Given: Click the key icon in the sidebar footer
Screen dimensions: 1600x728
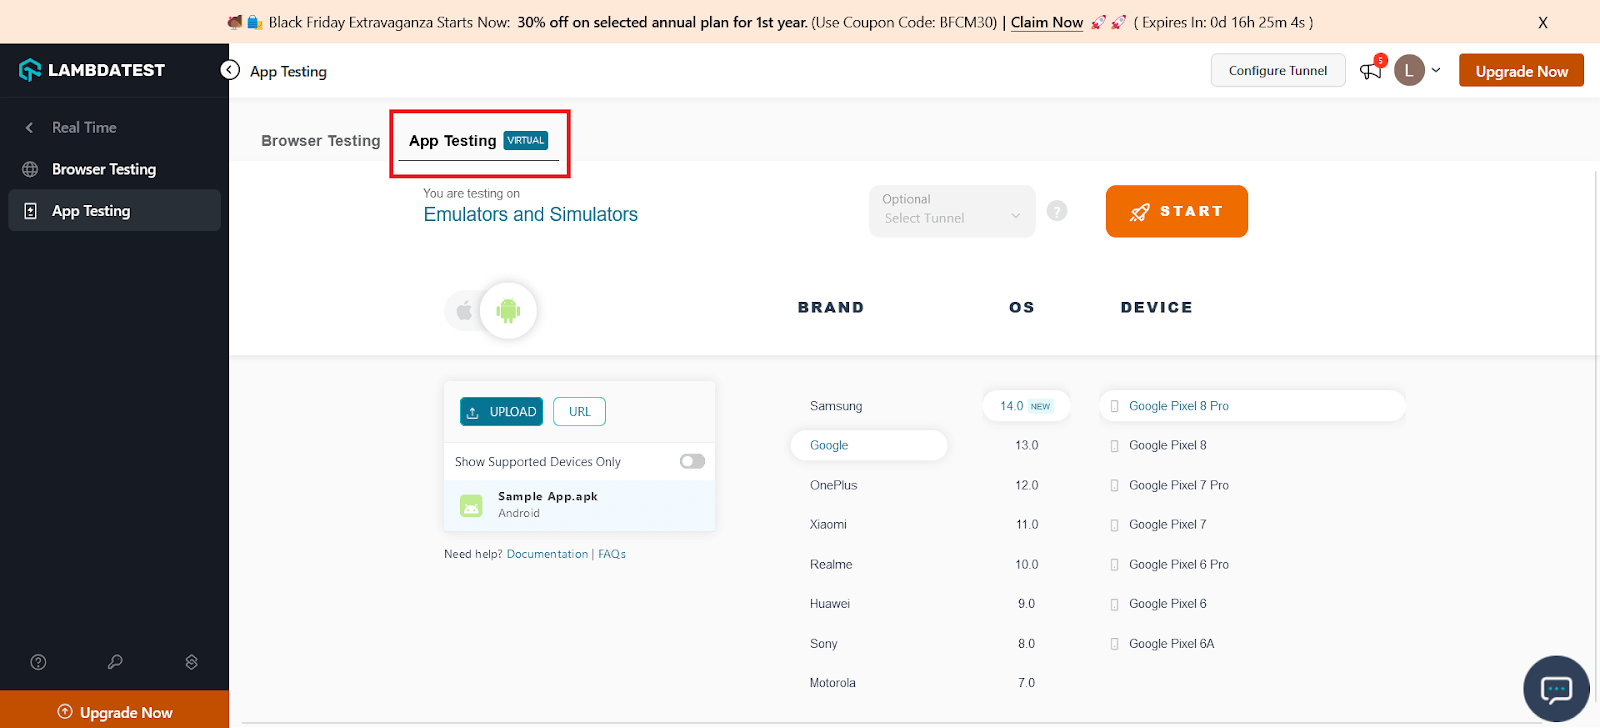Looking at the screenshot, I should click(115, 662).
